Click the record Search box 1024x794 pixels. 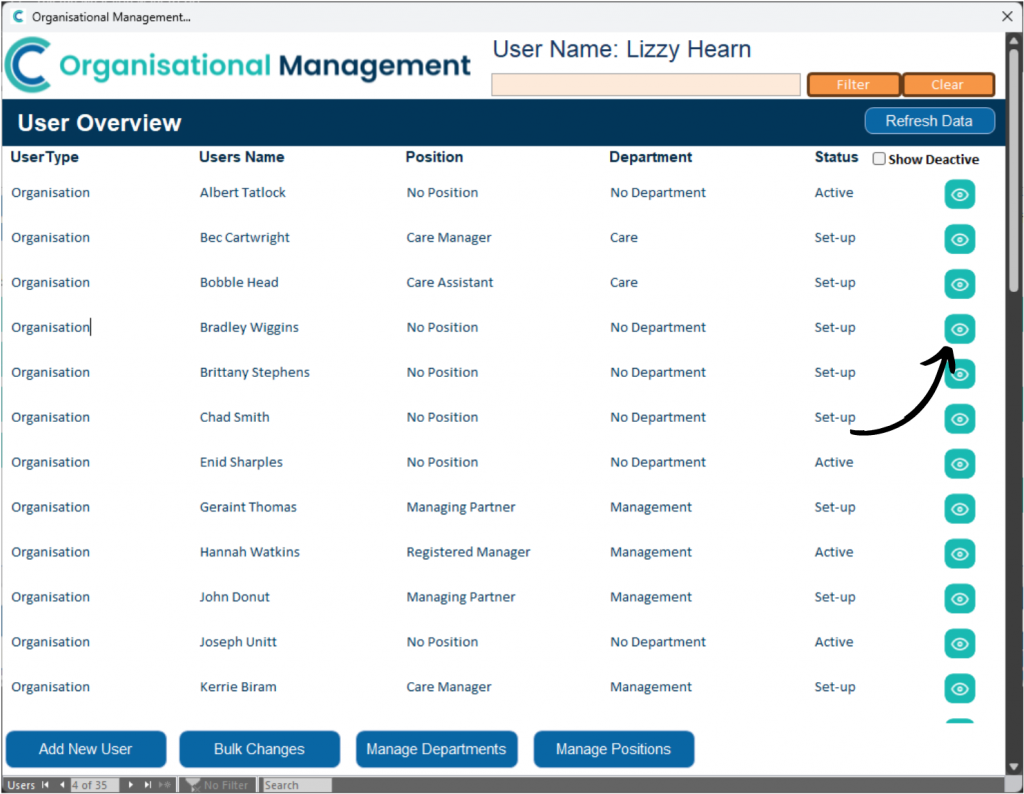(296, 785)
